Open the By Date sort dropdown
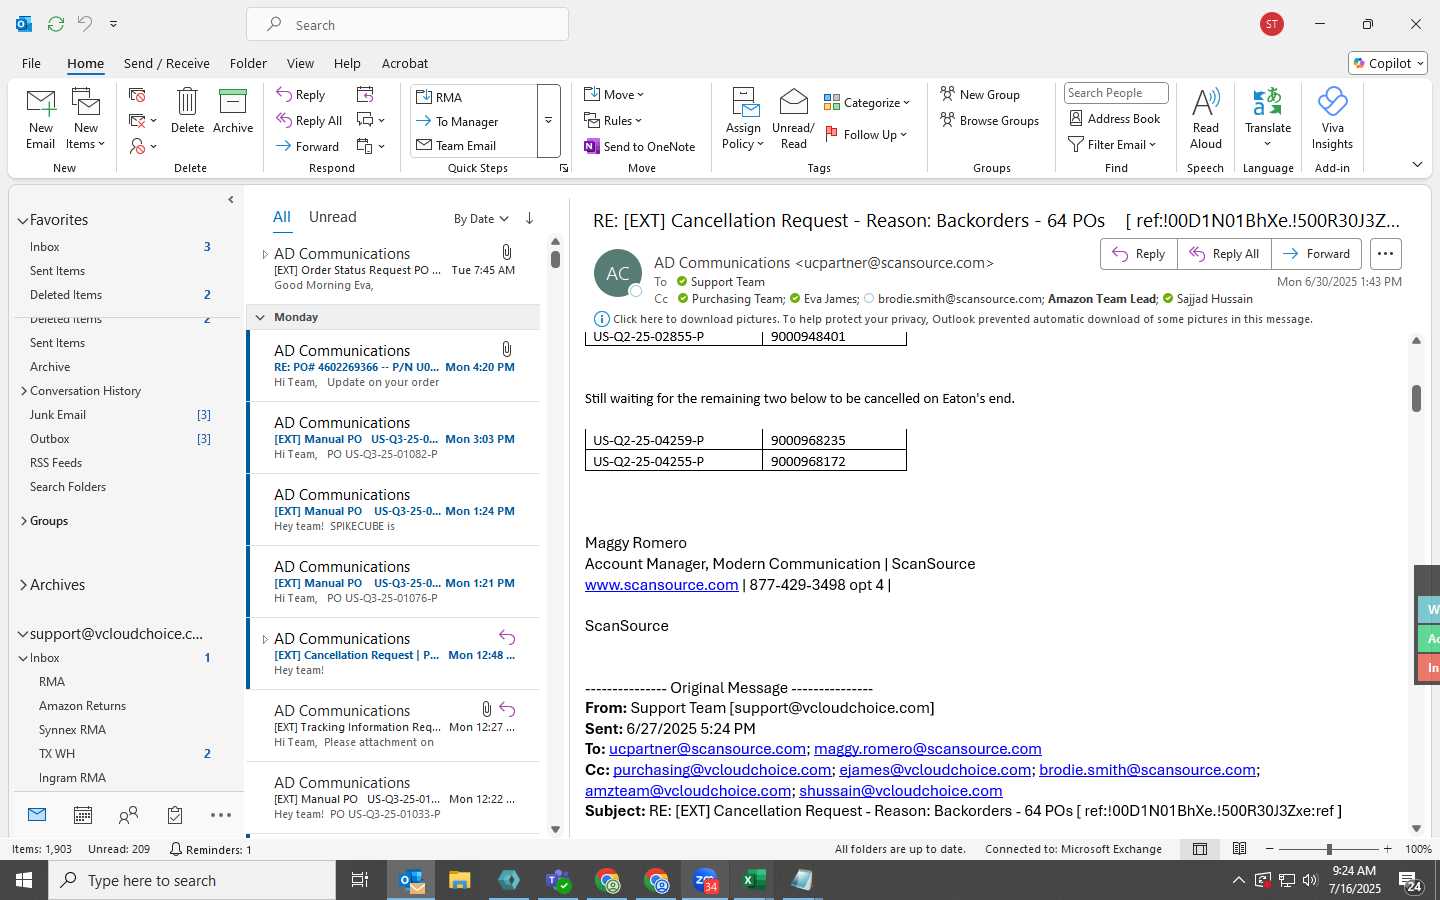Viewport: 1440px width, 900px height. click(x=481, y=219)
